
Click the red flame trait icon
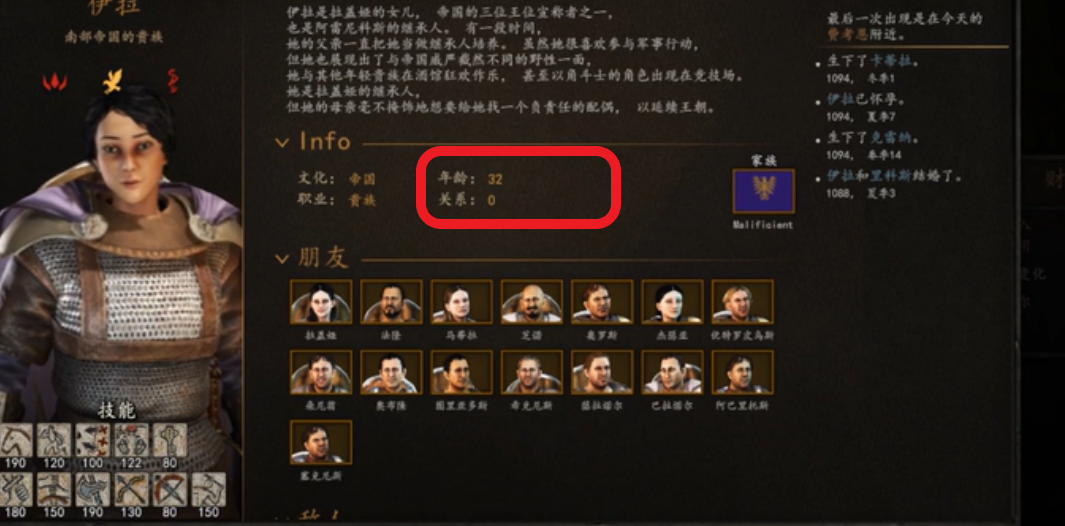coord(55,82)
